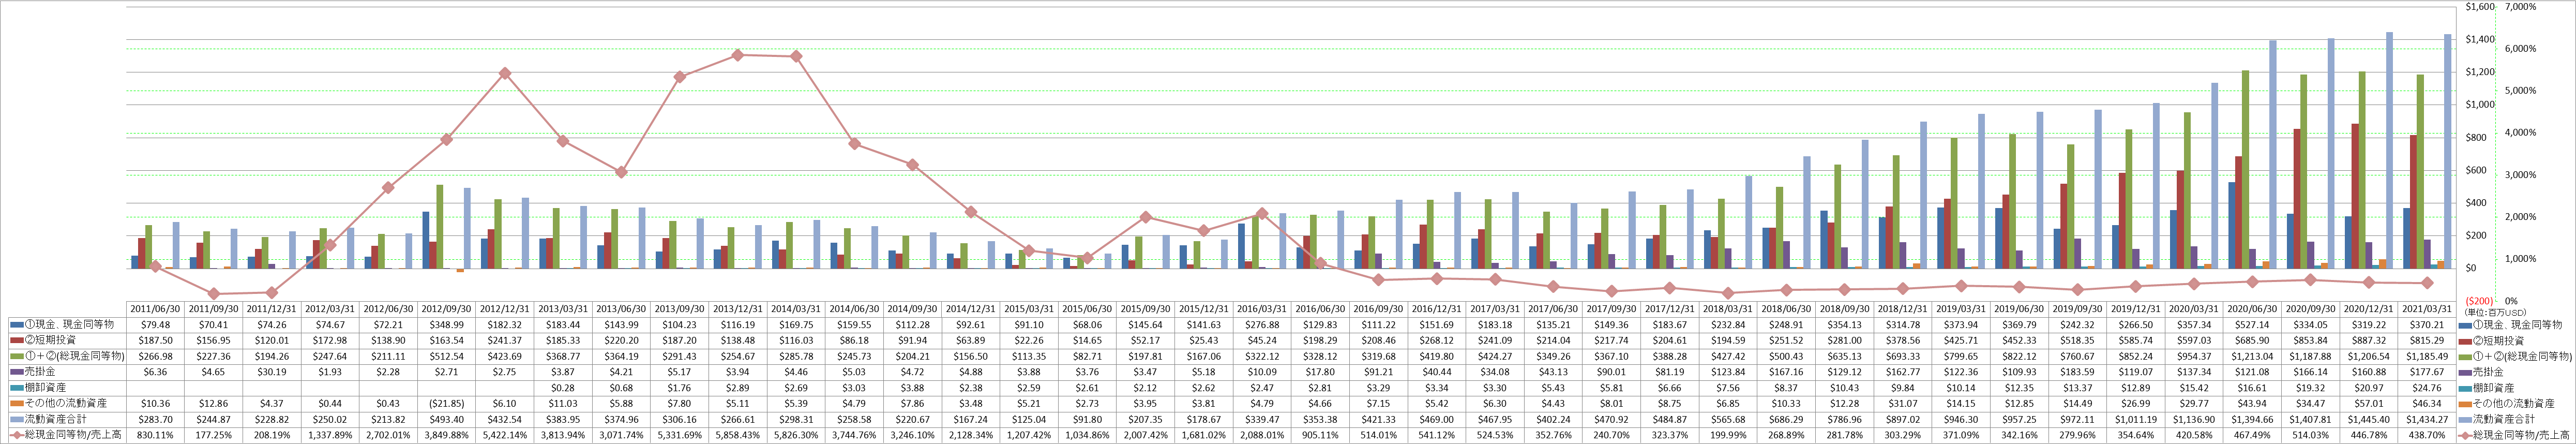Select total cash $1,213.04 under 2020/06/30
This screenshot has height=444, width=2576.
pyautogui.click(x=2253, y=356)
